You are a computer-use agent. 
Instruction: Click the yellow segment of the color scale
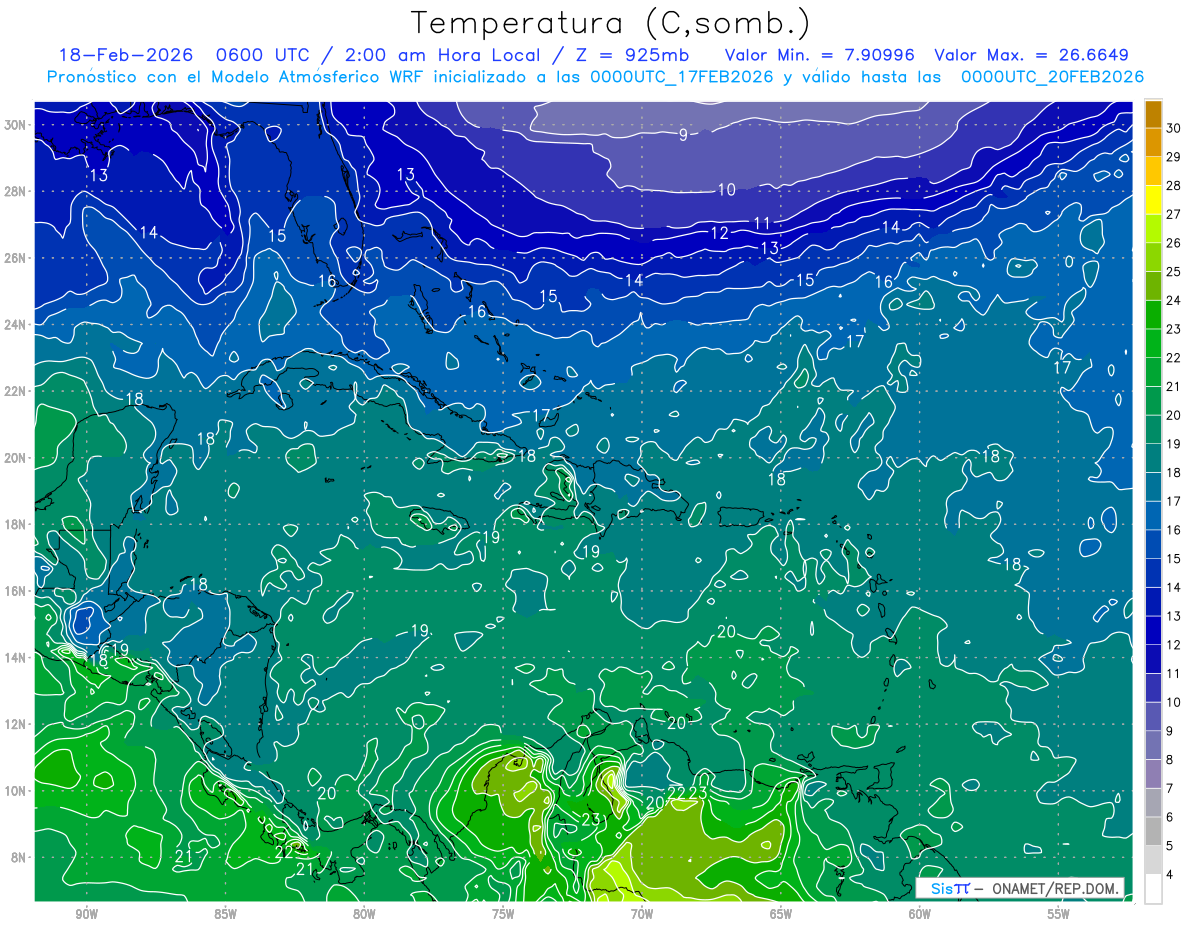tap(1153, 200)
